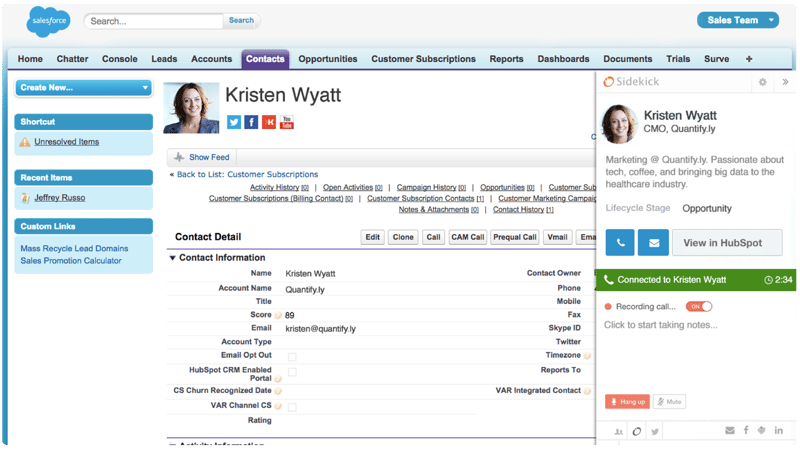Open the Klout icon under contact name
Screen dimensions: 800x451
click(269, 122)
